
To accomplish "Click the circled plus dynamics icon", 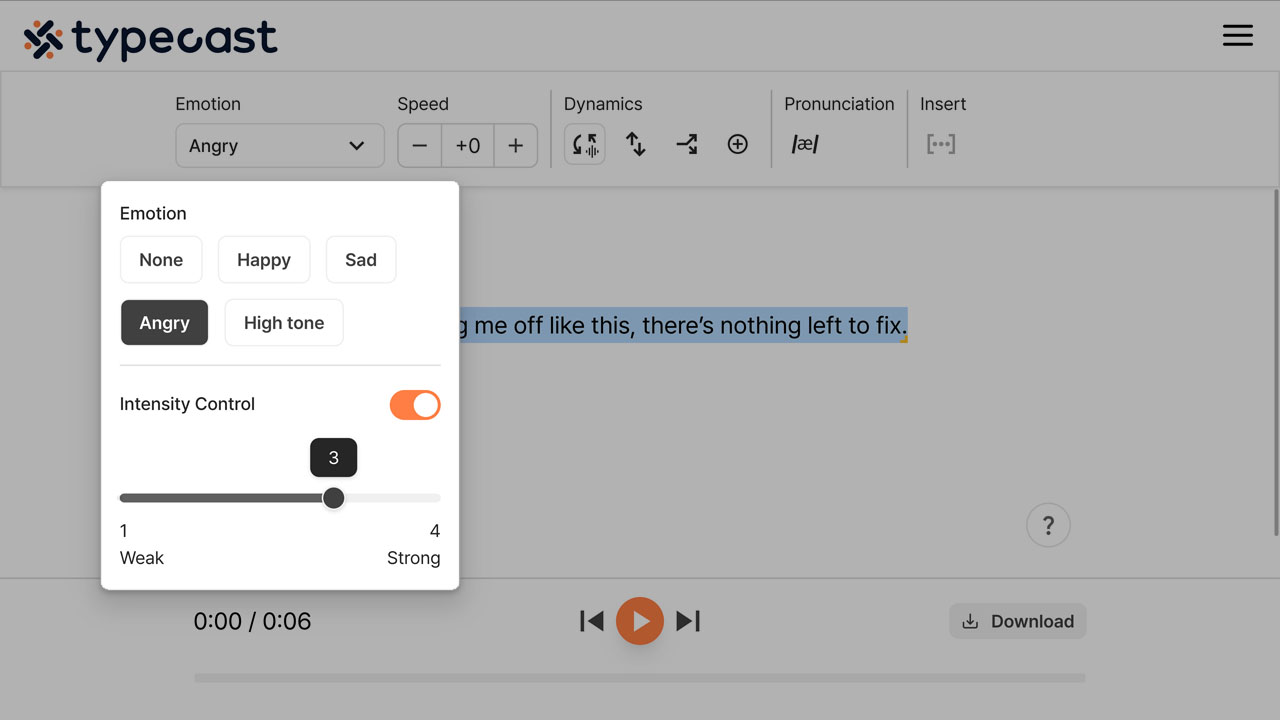I will [x=737, y=145].
